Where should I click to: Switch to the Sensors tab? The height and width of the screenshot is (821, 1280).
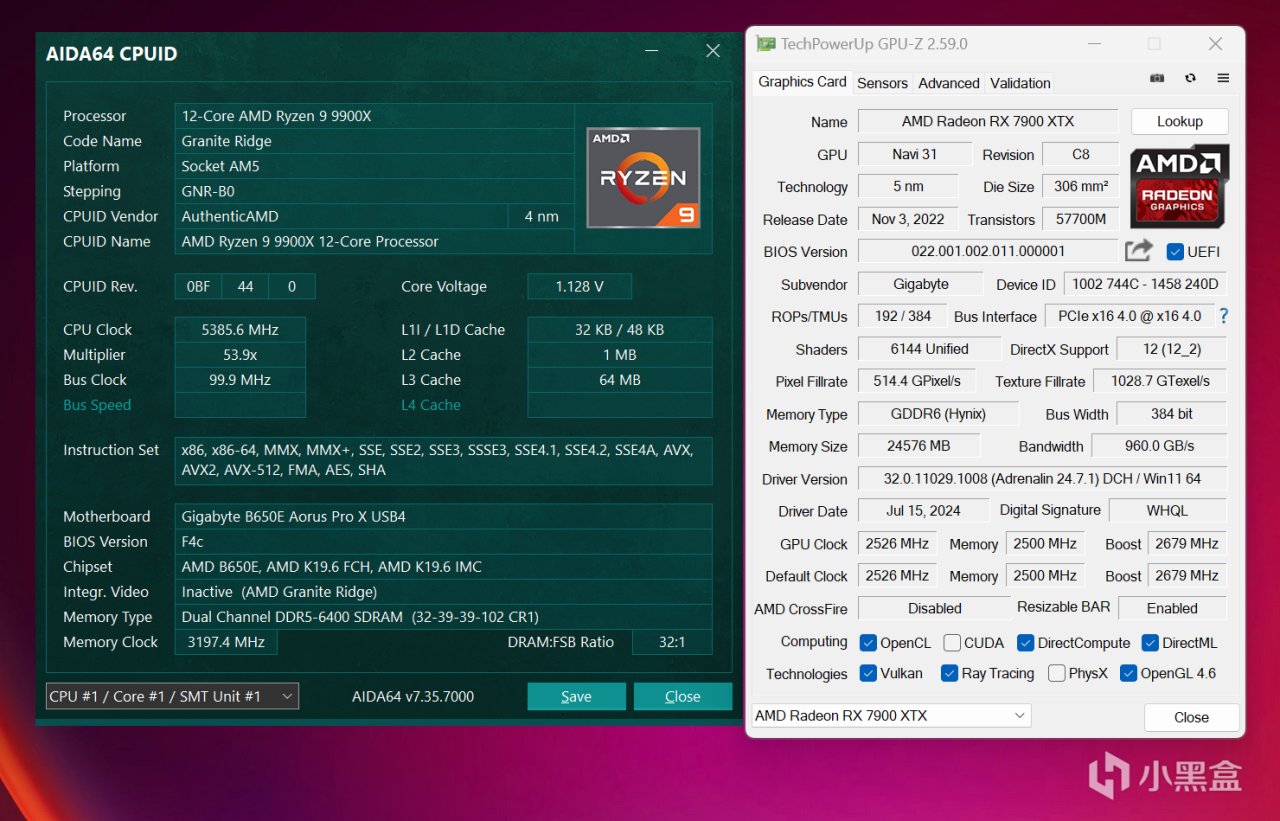coord(882,83)
